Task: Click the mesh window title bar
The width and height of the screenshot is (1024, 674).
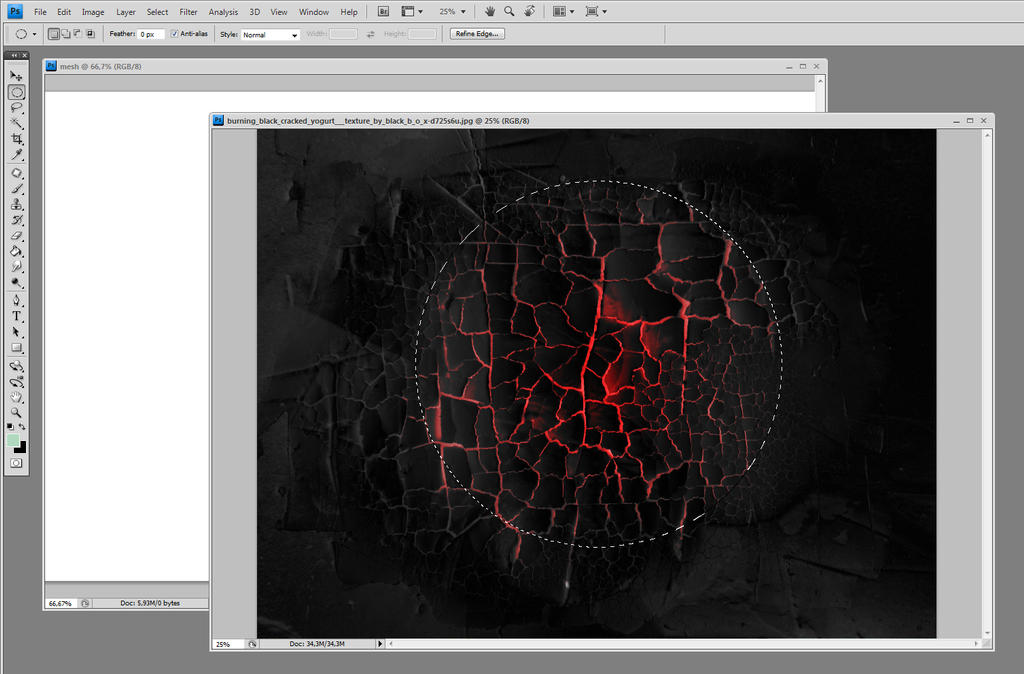Action: 435,67
